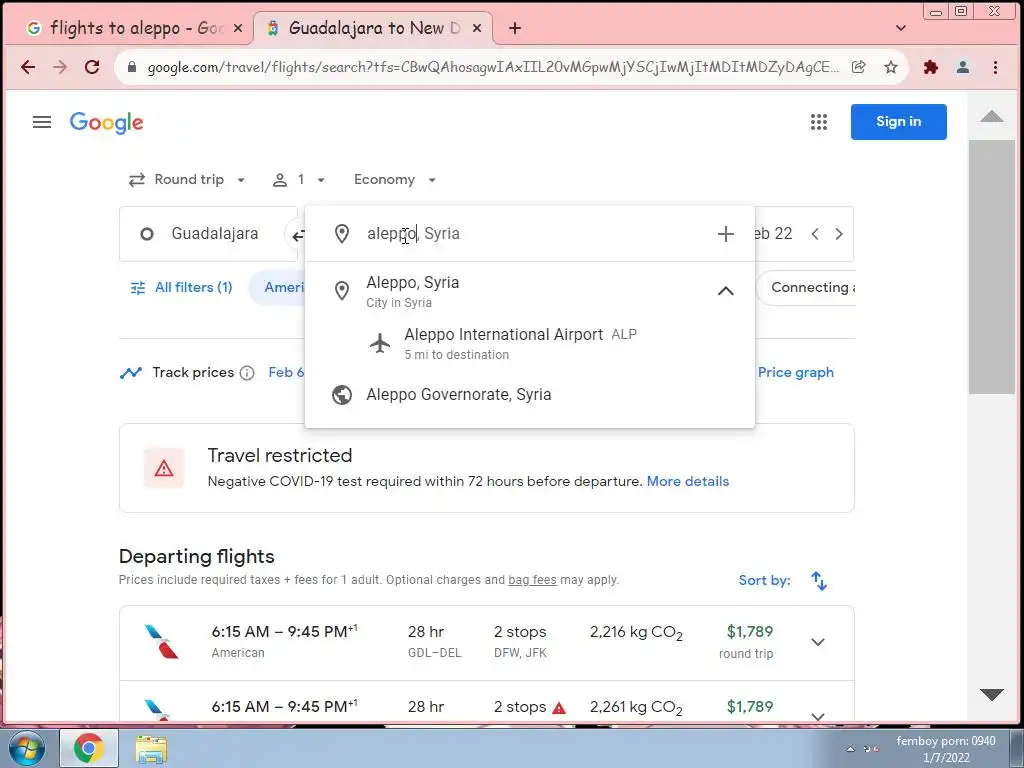Expand the first American $1,789 flight

click(x=818, y=642)
